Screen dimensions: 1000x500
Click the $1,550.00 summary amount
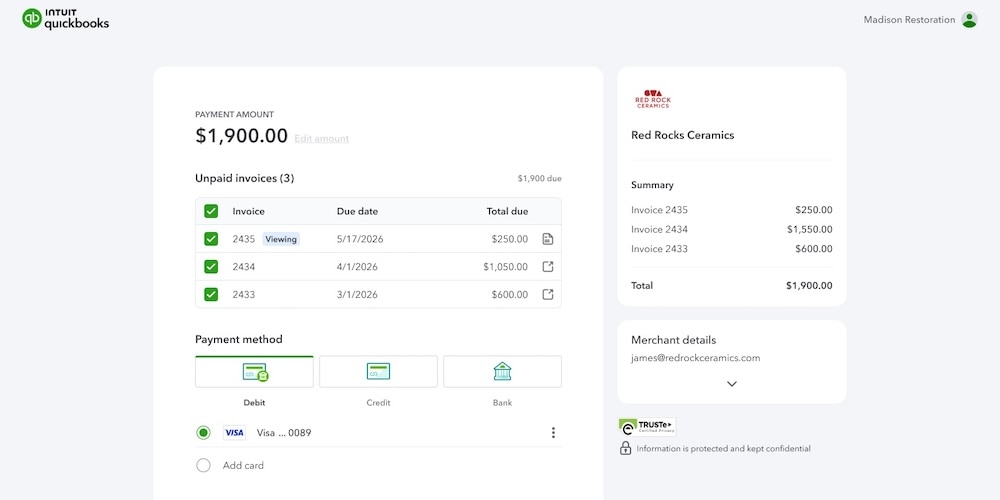tap(809, 230)
